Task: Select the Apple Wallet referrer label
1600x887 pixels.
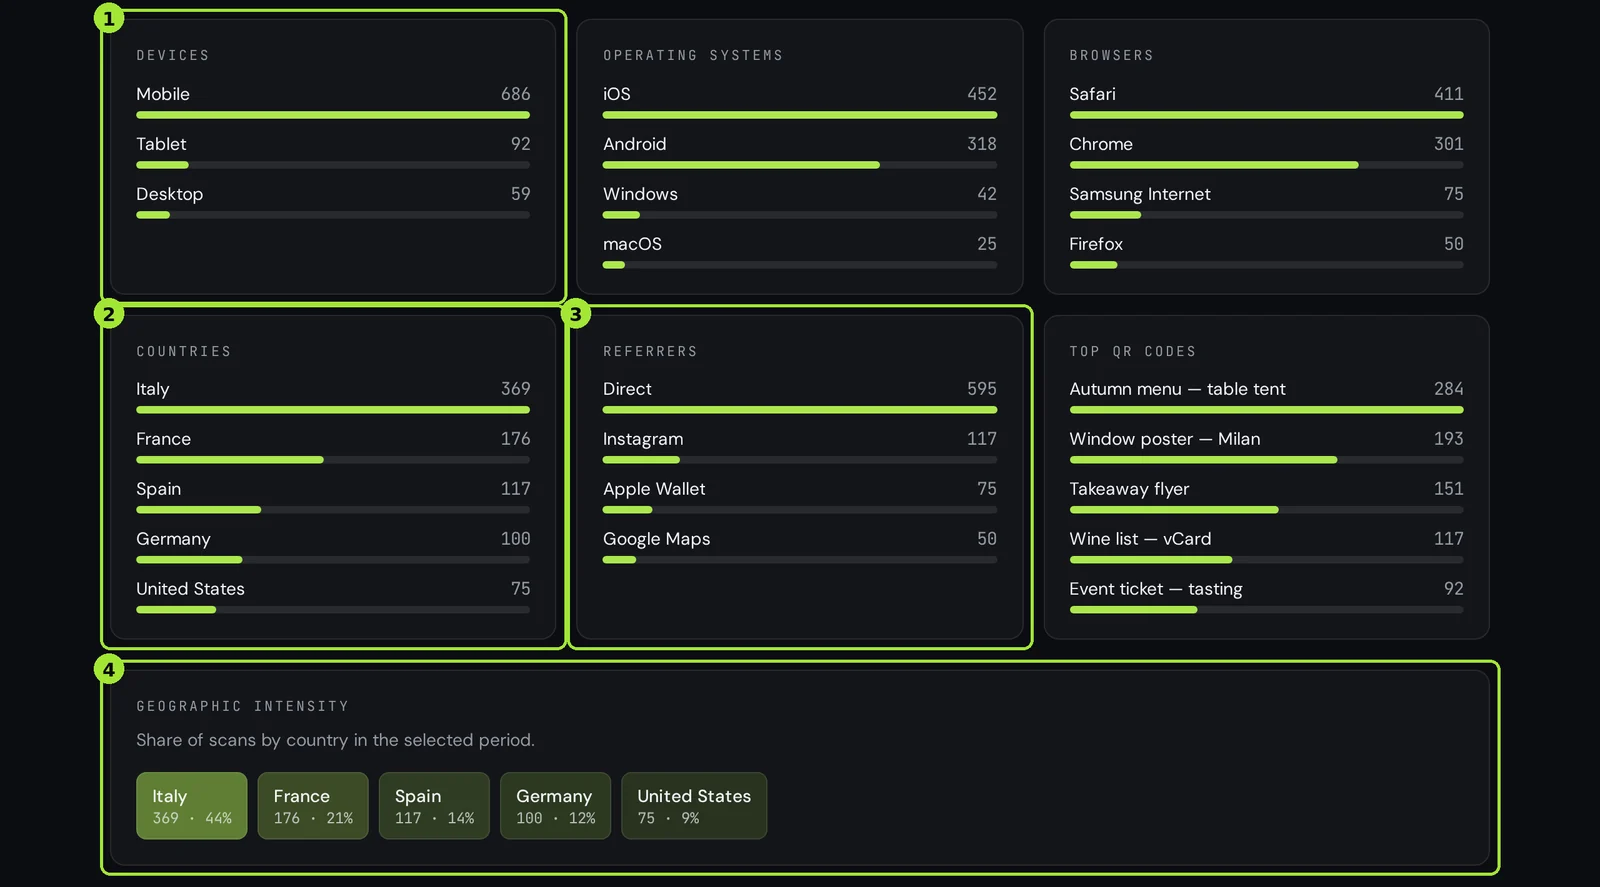Action: pos(654,489)
